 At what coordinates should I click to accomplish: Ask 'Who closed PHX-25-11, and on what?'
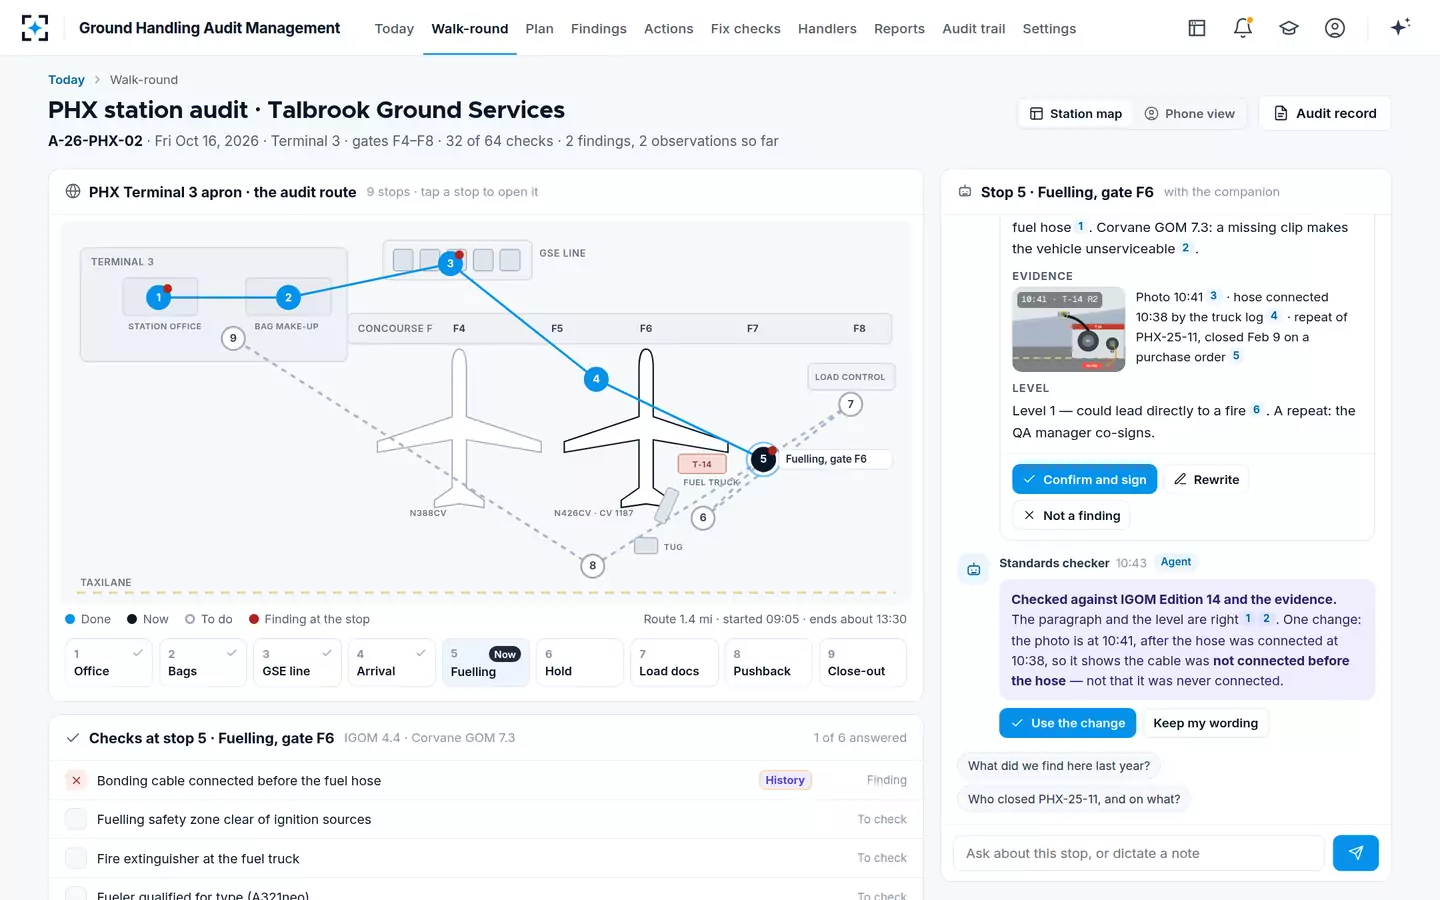click(x=1074, y=799)
